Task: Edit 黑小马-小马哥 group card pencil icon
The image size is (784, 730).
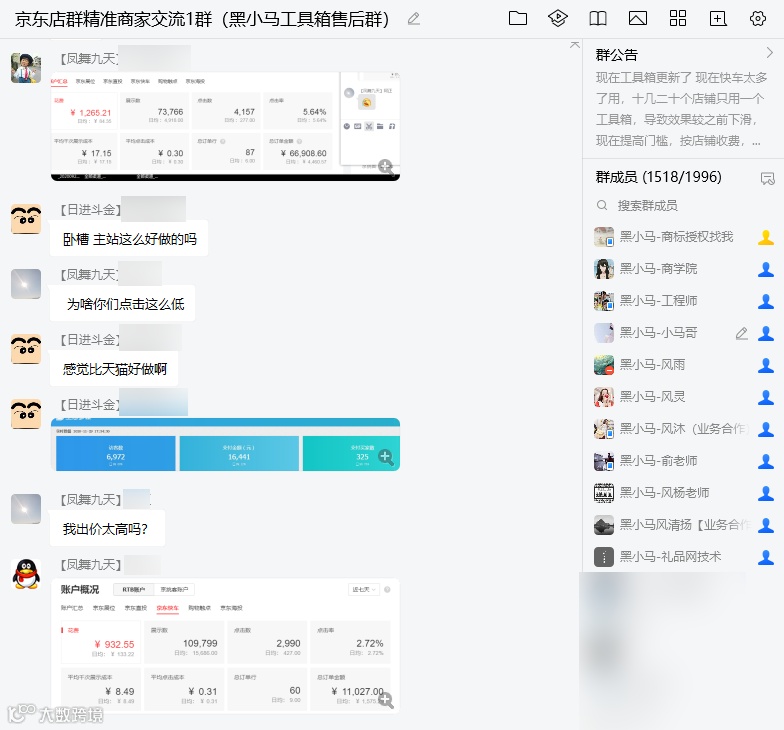Action: [742, 333]
